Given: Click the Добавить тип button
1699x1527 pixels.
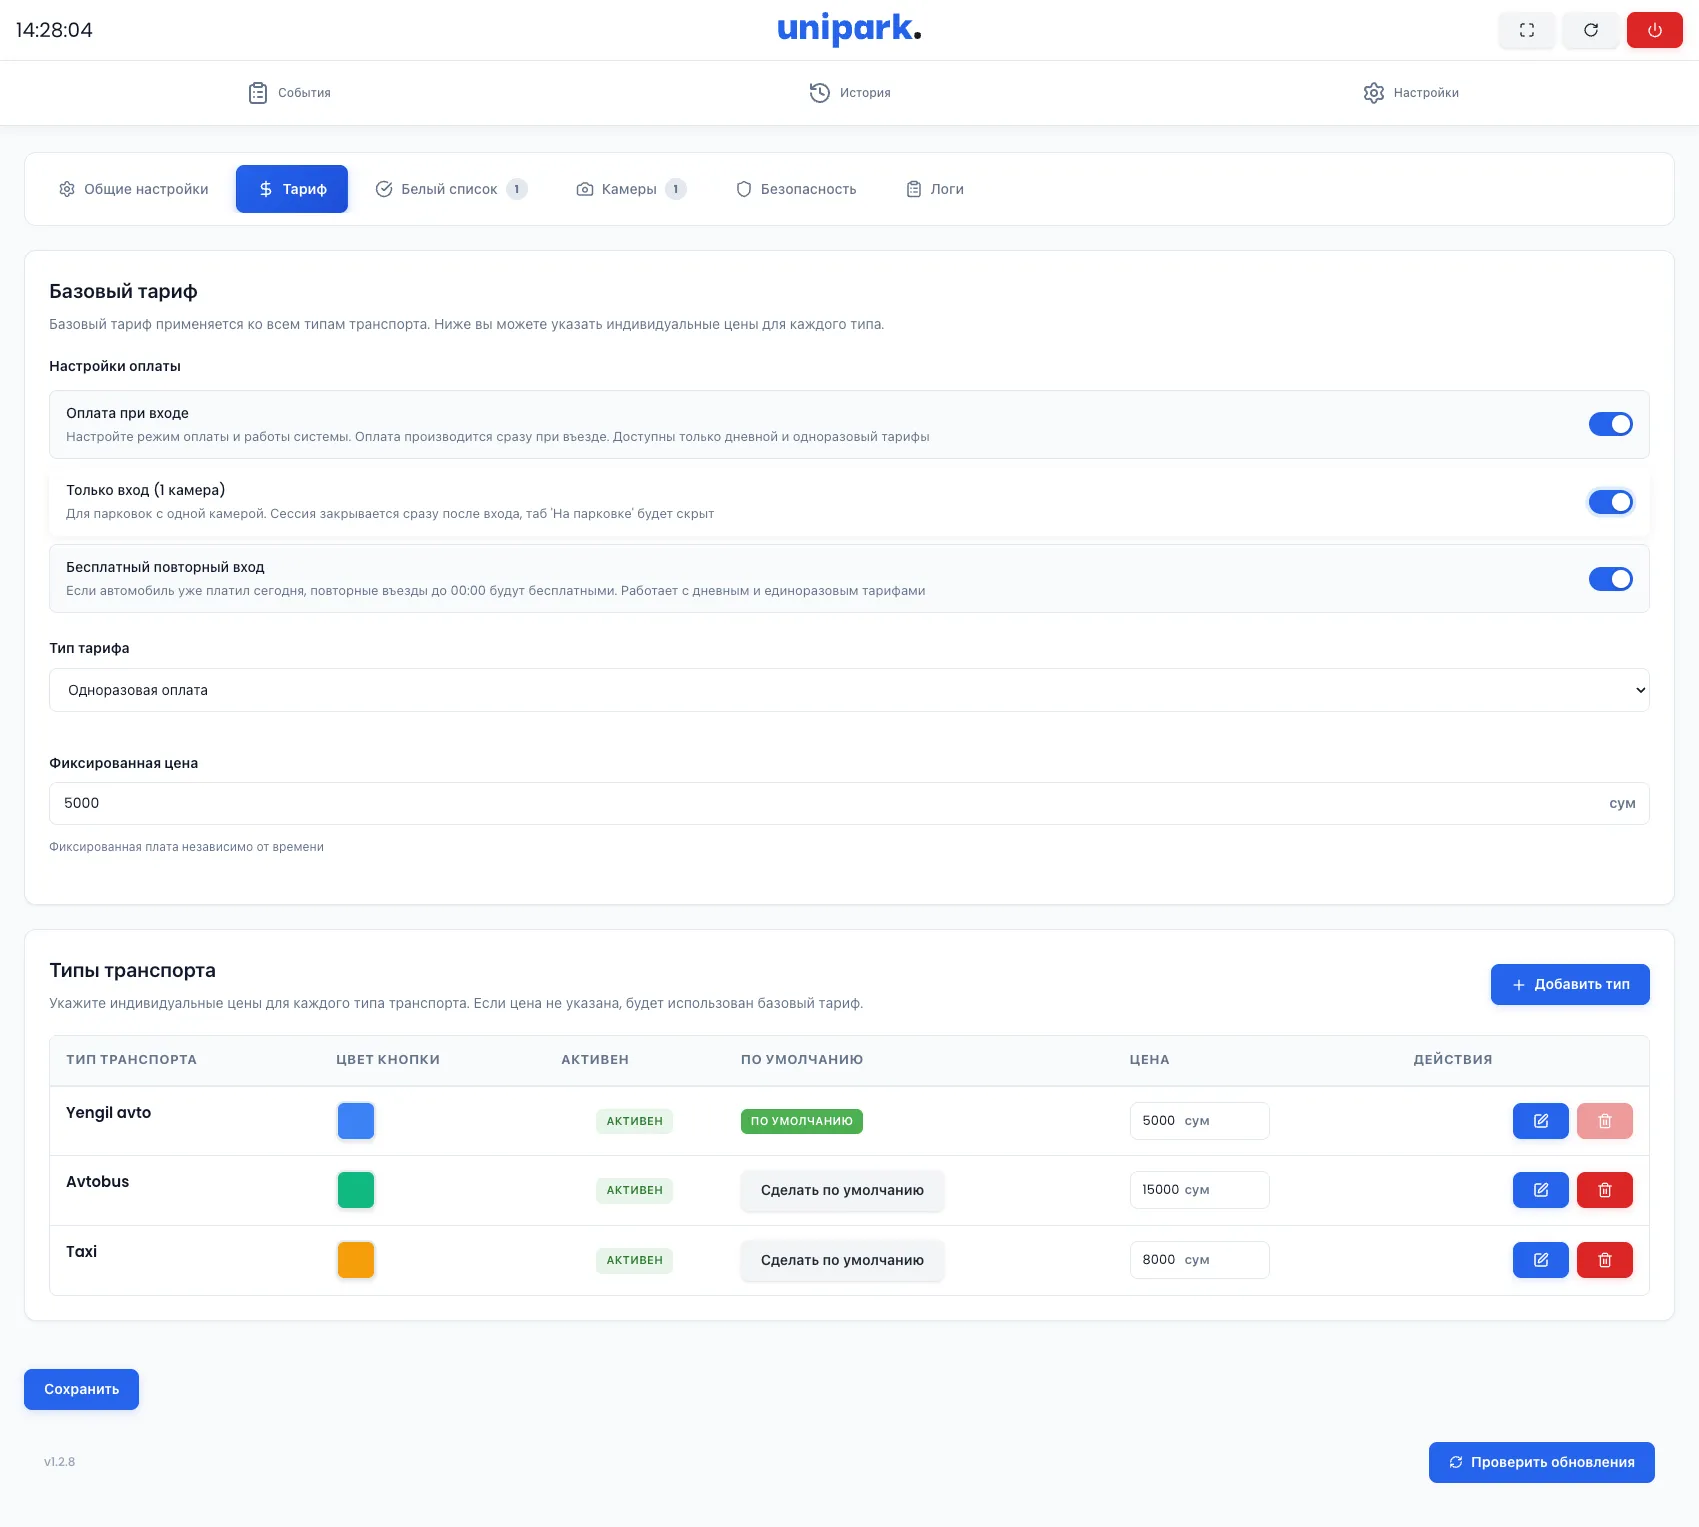Looking at the screenshot, I should (1569, 984).
